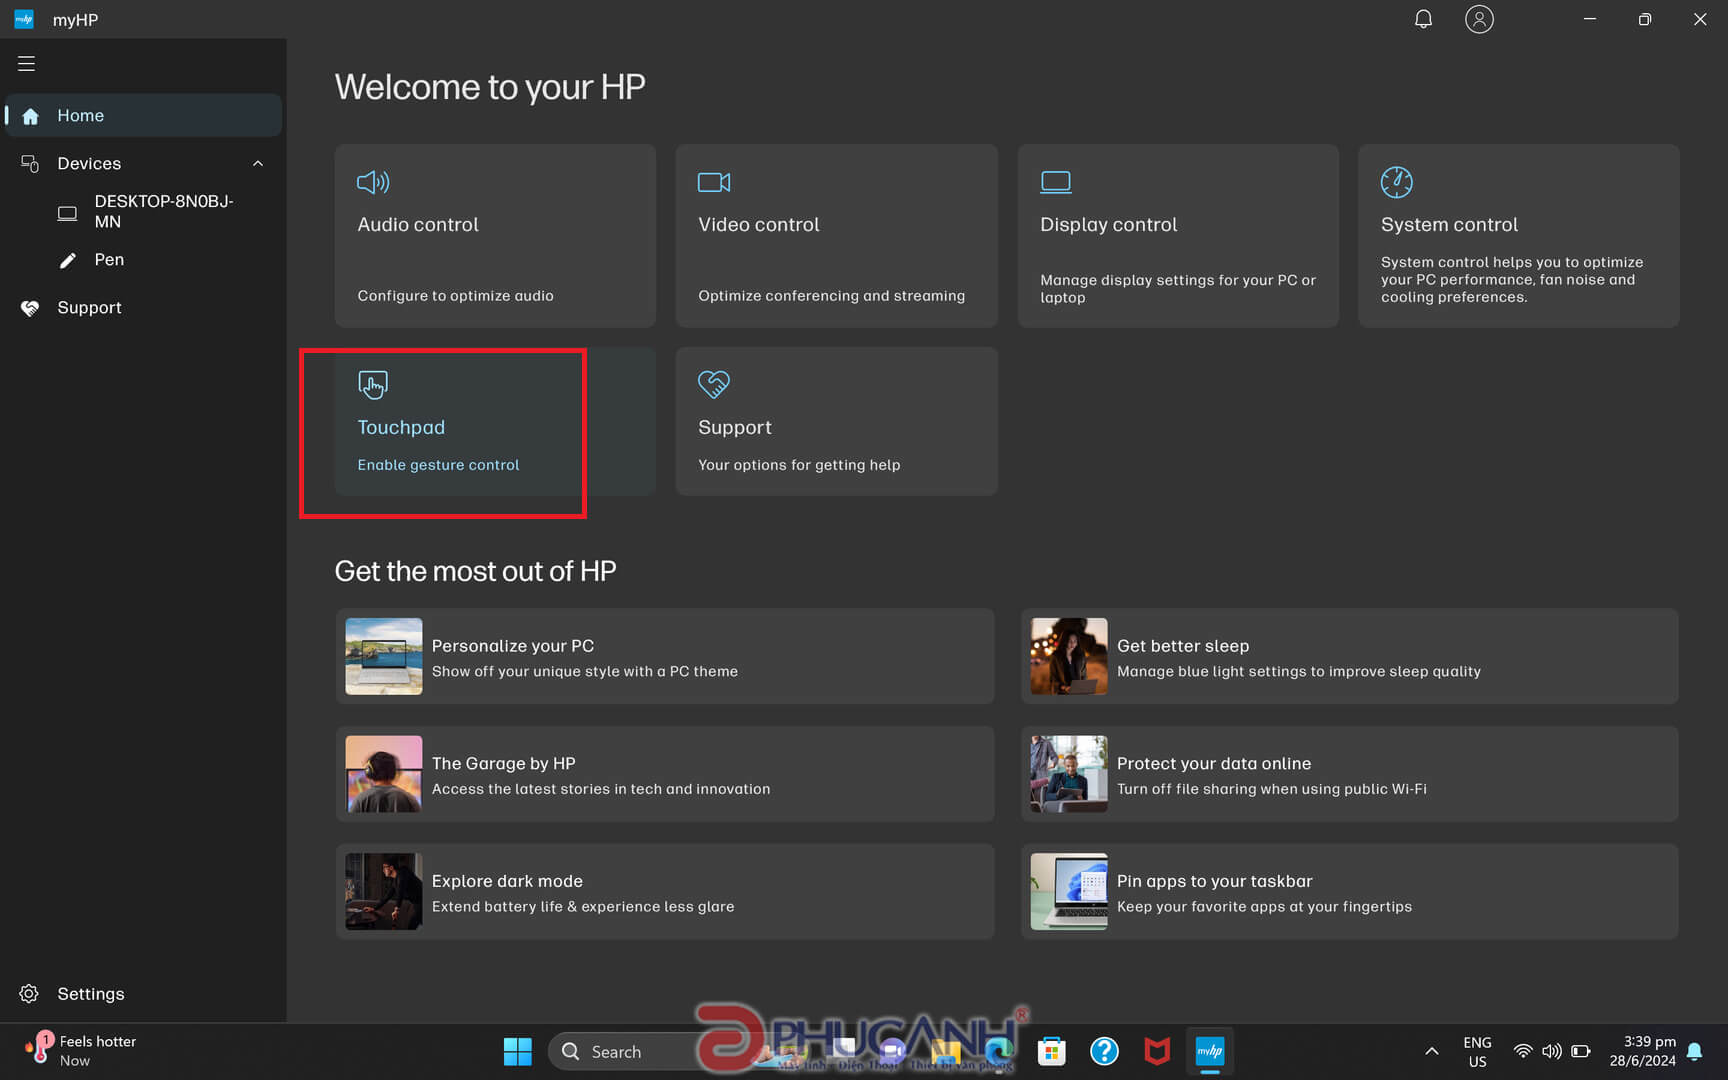Click the Support heart-handshake sidebar icon
Image resolution: width=1728 pixels, height=1080 pixels.
[x=30, y=308]
